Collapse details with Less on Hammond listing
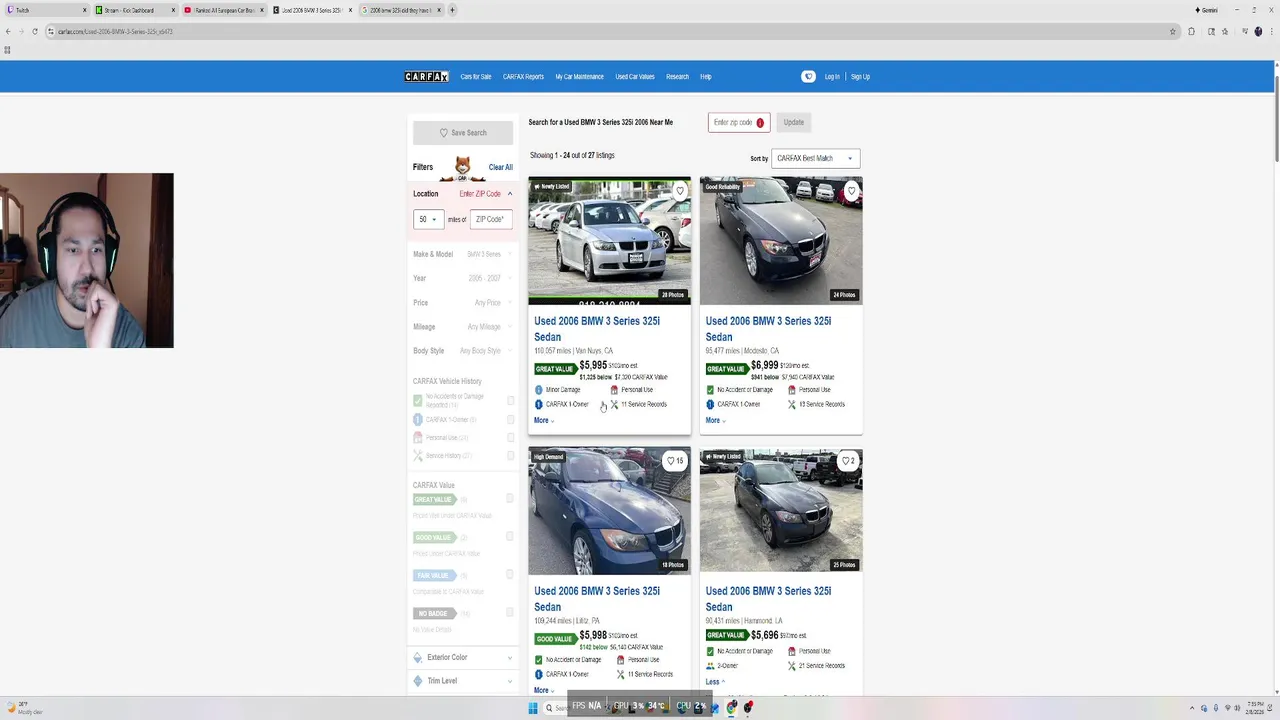This screenshot has width=1280, height=720. 715,682
